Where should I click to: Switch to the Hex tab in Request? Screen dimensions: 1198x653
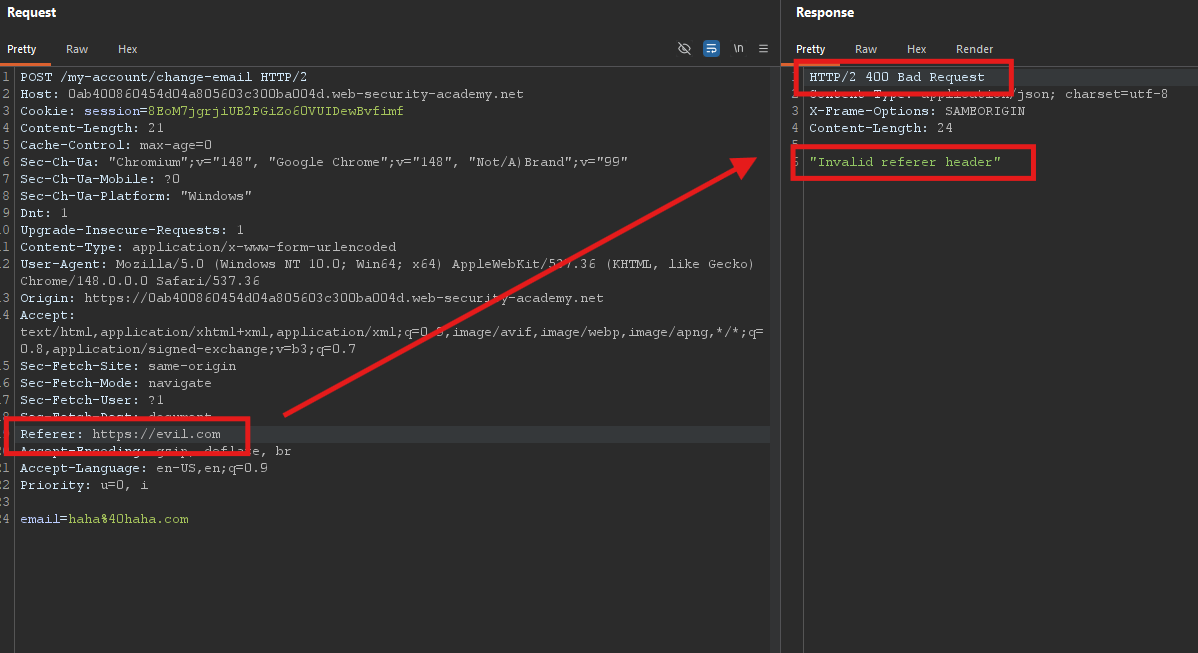(128, 49)
